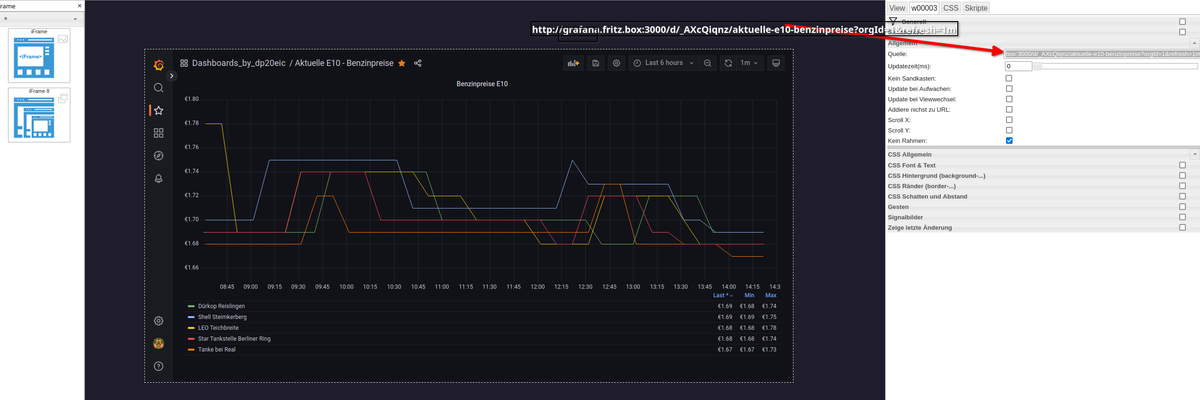Enable the Kein Sandkasten checkbox
This screenshot has width=1200, height=400.
(1009, 78)
